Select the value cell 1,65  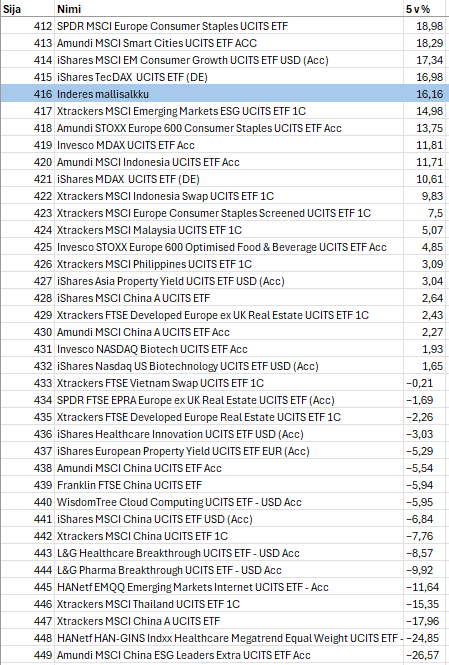(x=424, y=366)
